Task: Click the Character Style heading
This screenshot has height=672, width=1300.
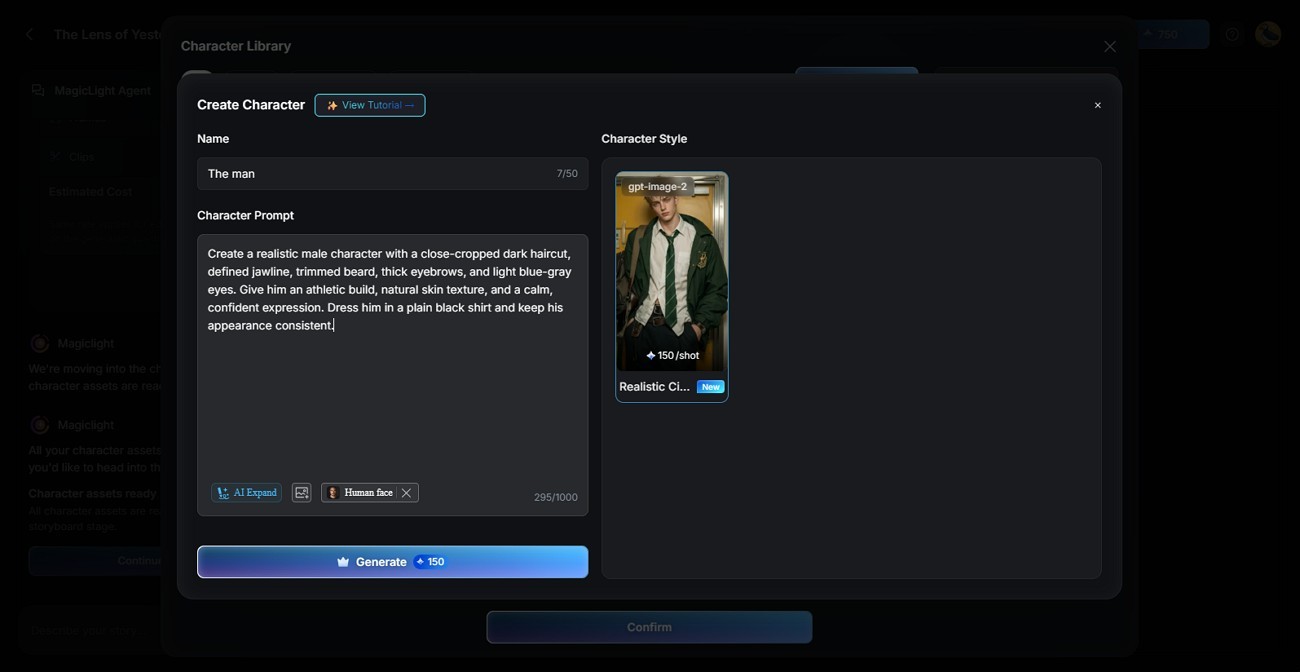Action: click(644, 139)
